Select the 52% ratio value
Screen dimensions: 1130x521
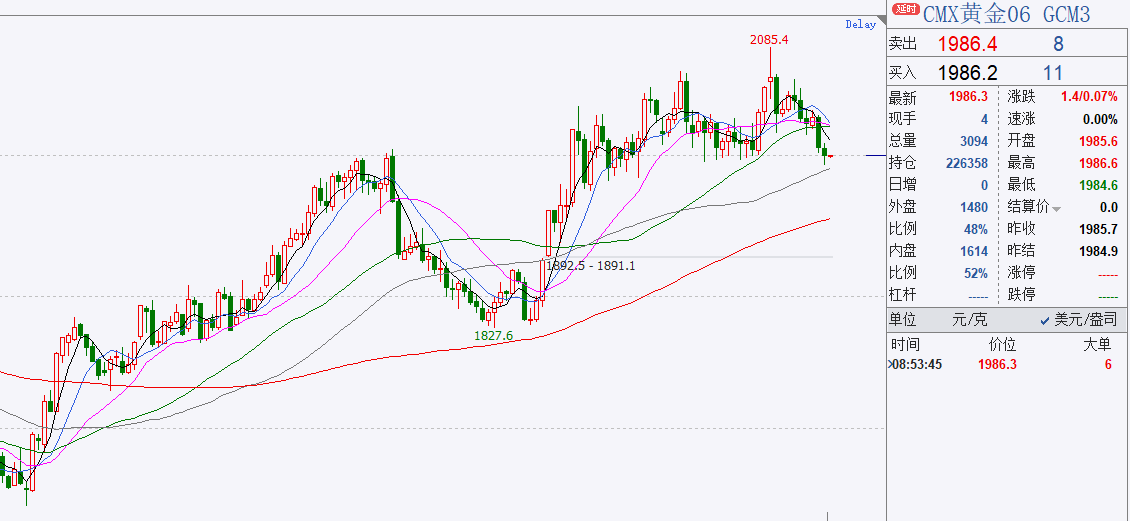976,274
